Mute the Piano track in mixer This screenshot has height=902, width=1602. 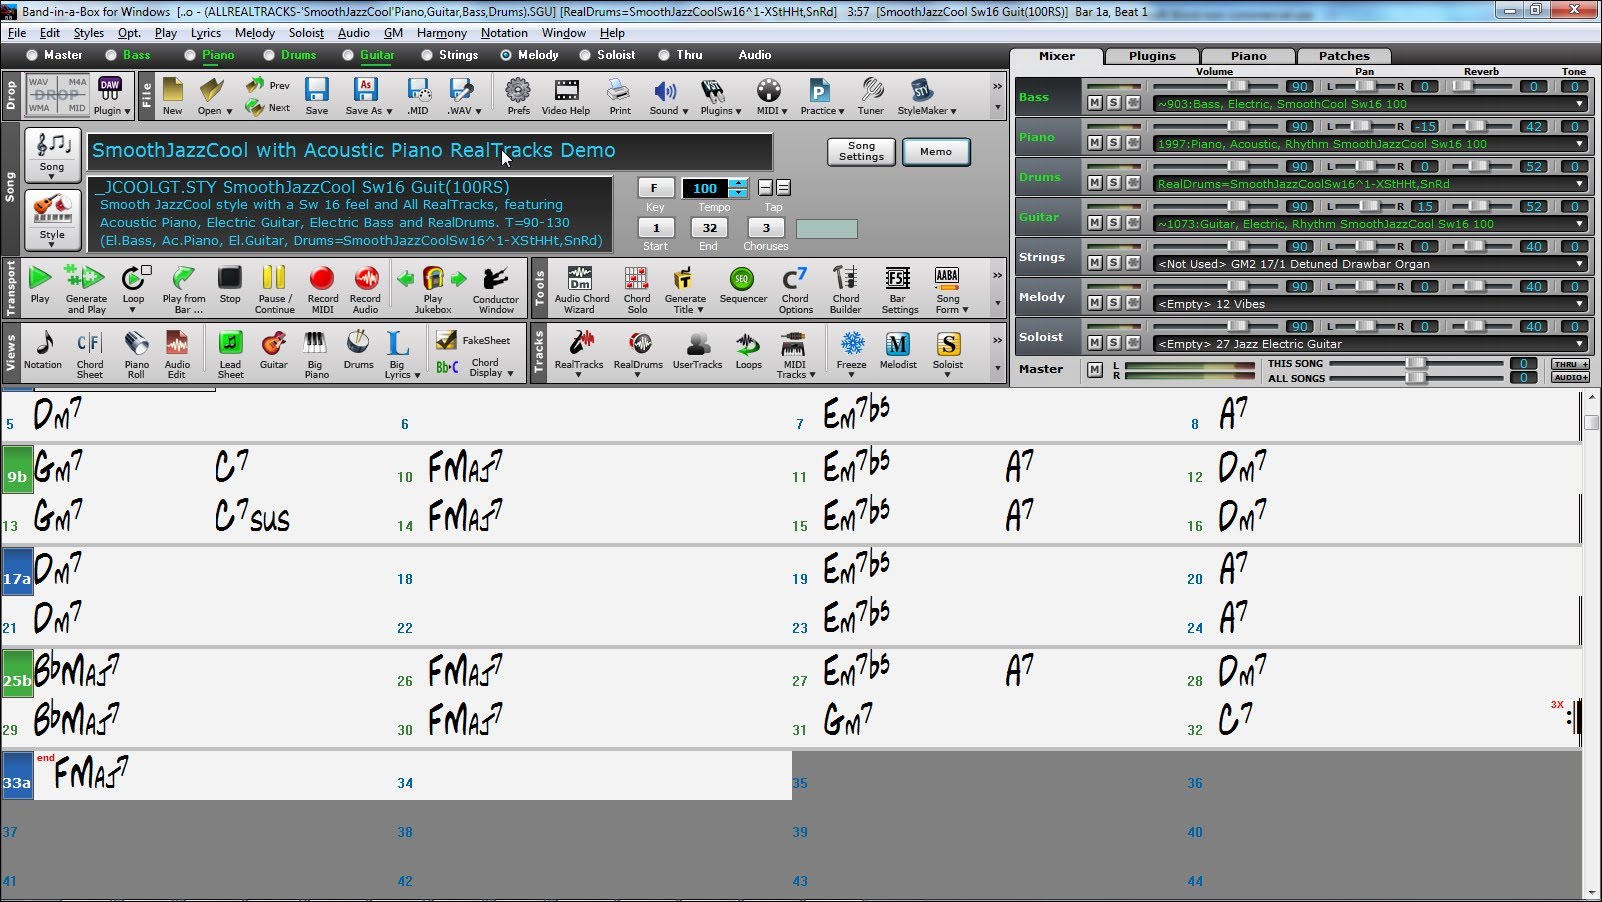coord(1095,143)
